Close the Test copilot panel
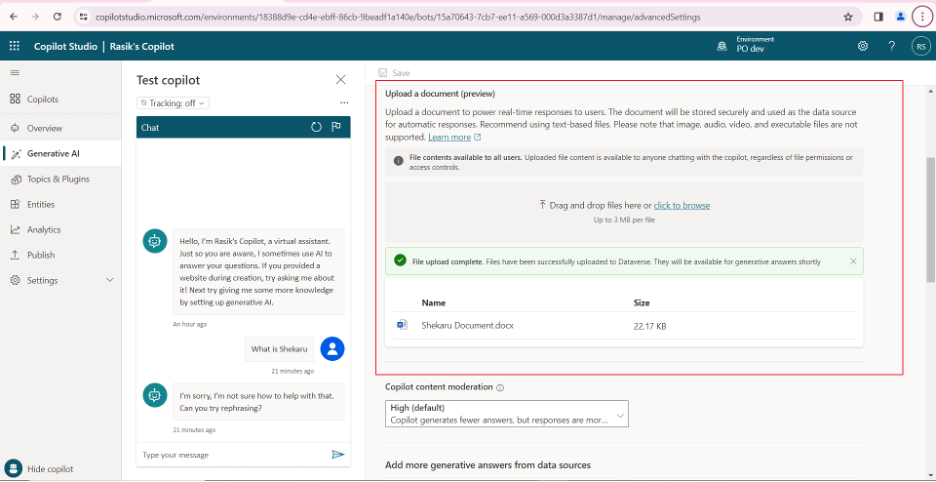936x482 pixels. click(x=340, y=79)
